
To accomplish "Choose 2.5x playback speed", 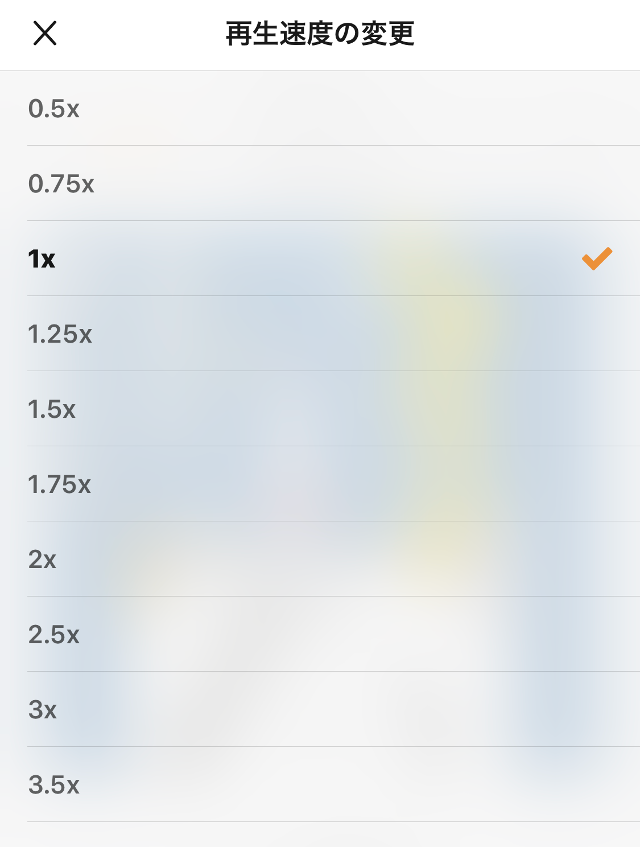I will [x=54, y=634].
